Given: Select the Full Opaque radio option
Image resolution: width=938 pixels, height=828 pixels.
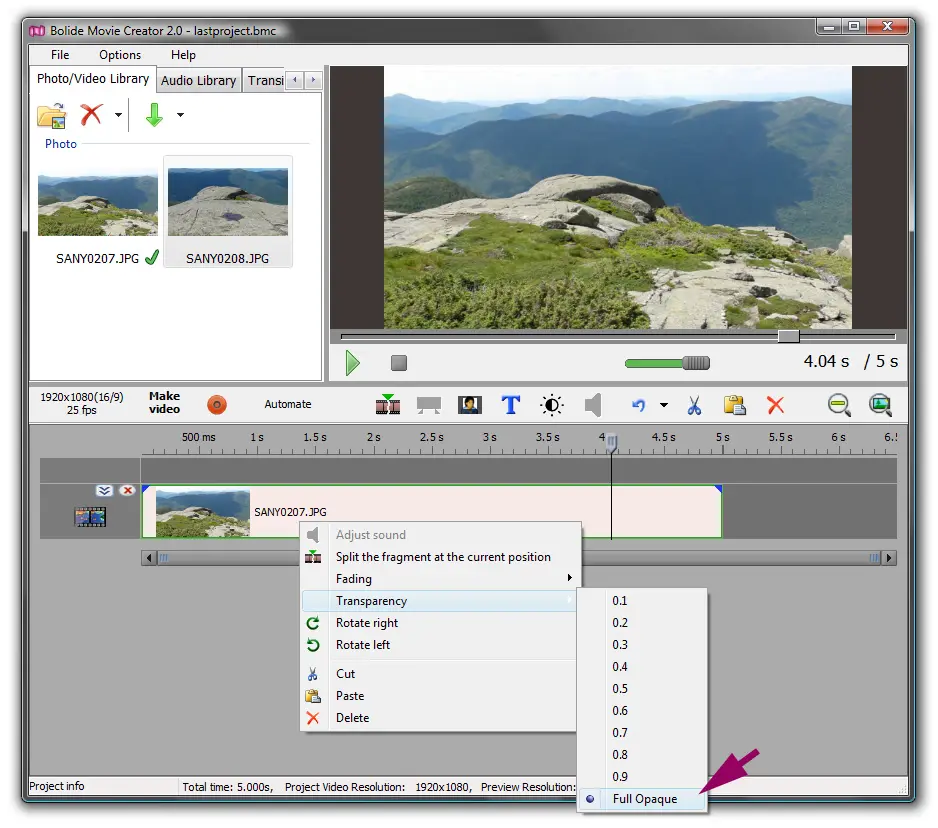Looking at the screenshot, I should tap(644, 799).
